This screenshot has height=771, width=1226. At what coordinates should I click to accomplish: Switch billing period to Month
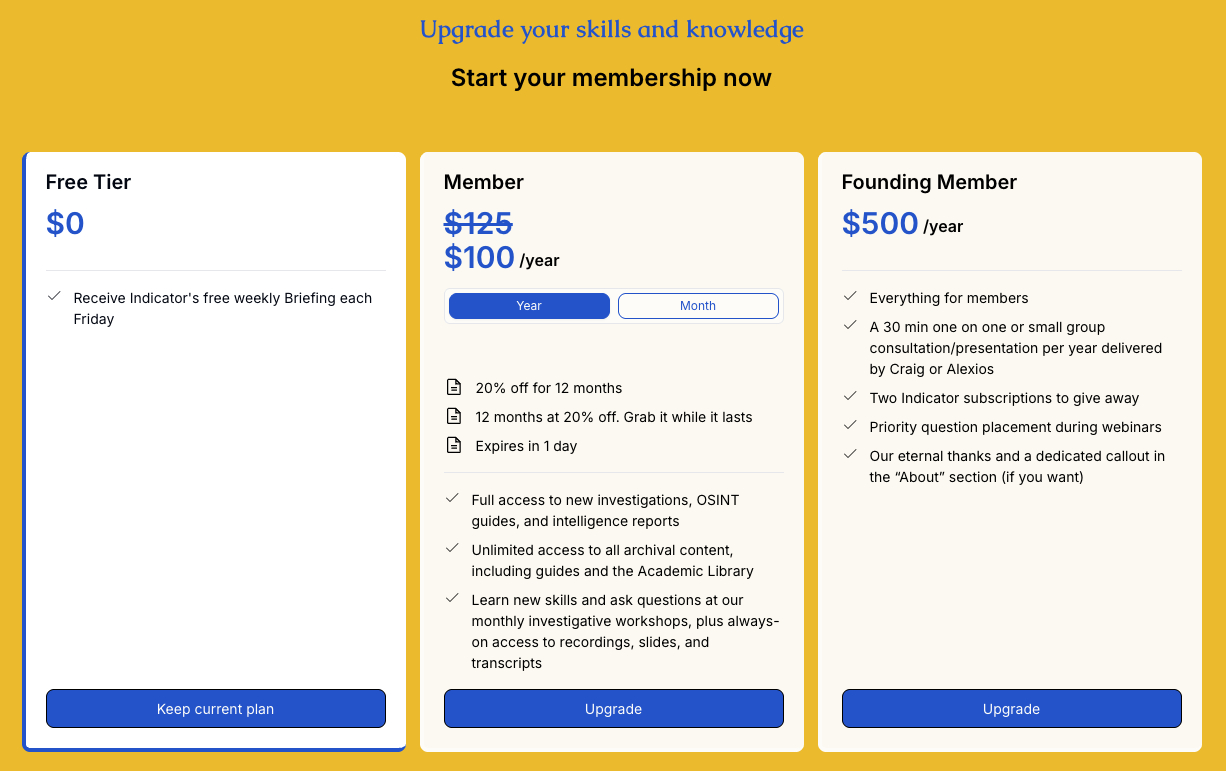(698, 306)
